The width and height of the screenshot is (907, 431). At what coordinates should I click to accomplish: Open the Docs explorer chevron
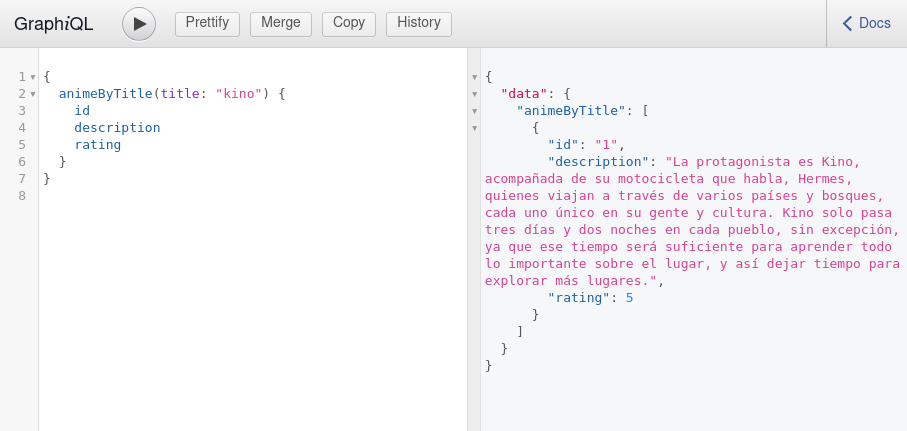tap(848, 24)
